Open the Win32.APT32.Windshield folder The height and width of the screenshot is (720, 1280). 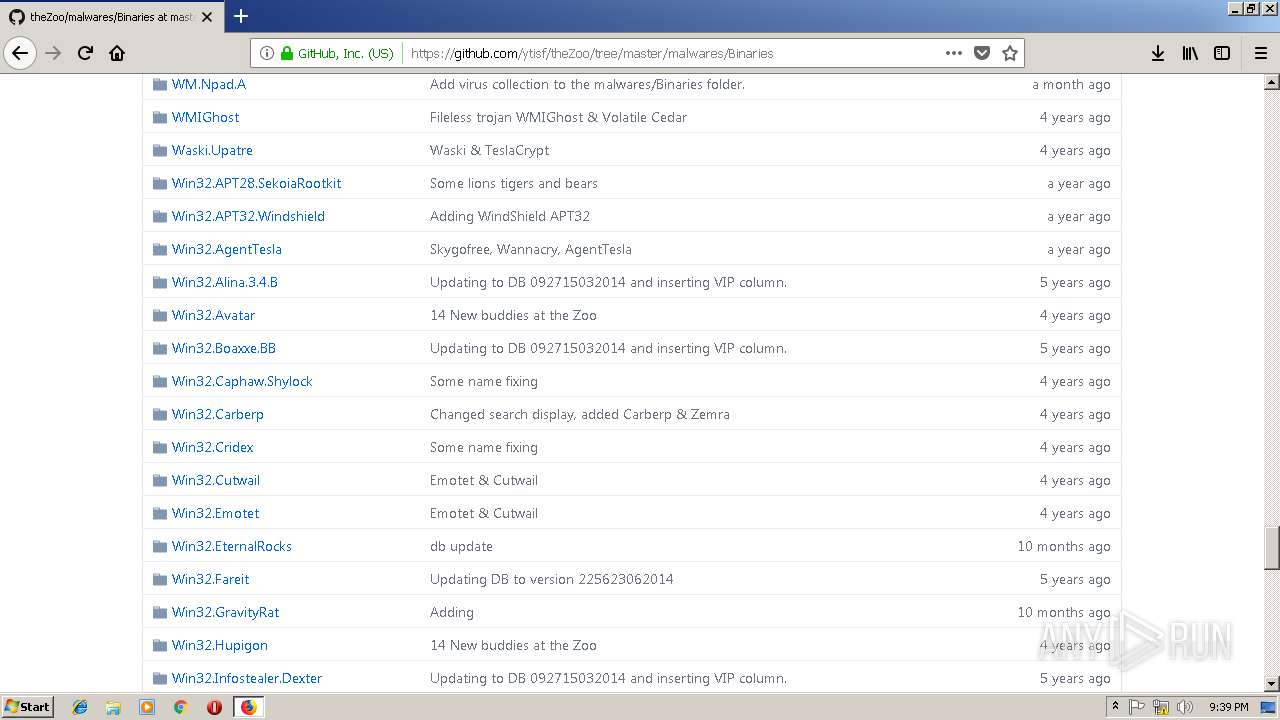point(248,216)
